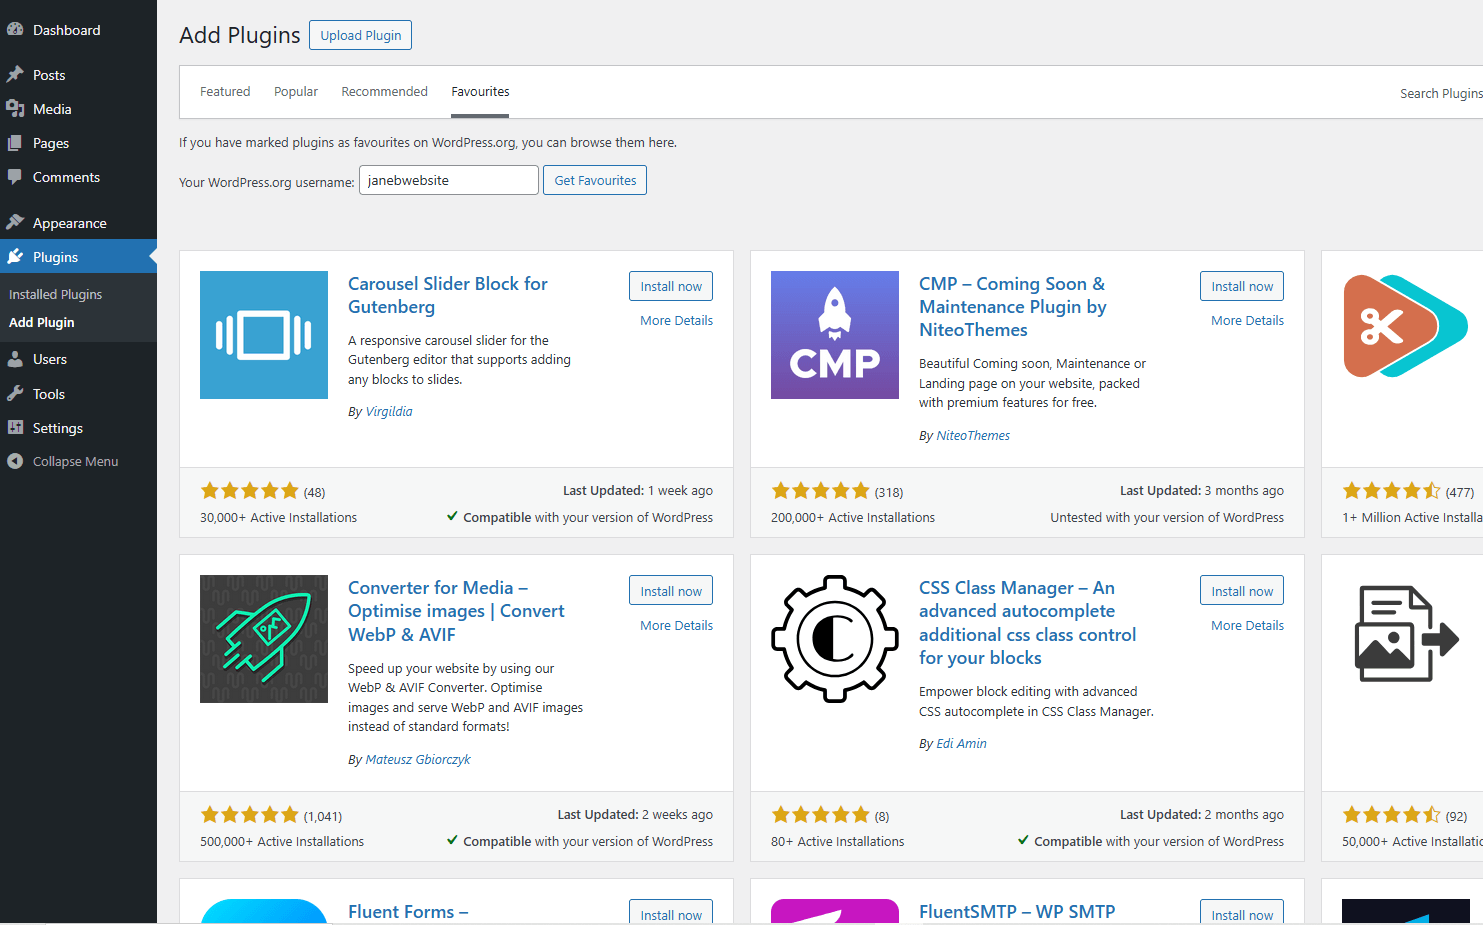Install the Carousel Slider Block plugin

(x=670, y=285)
